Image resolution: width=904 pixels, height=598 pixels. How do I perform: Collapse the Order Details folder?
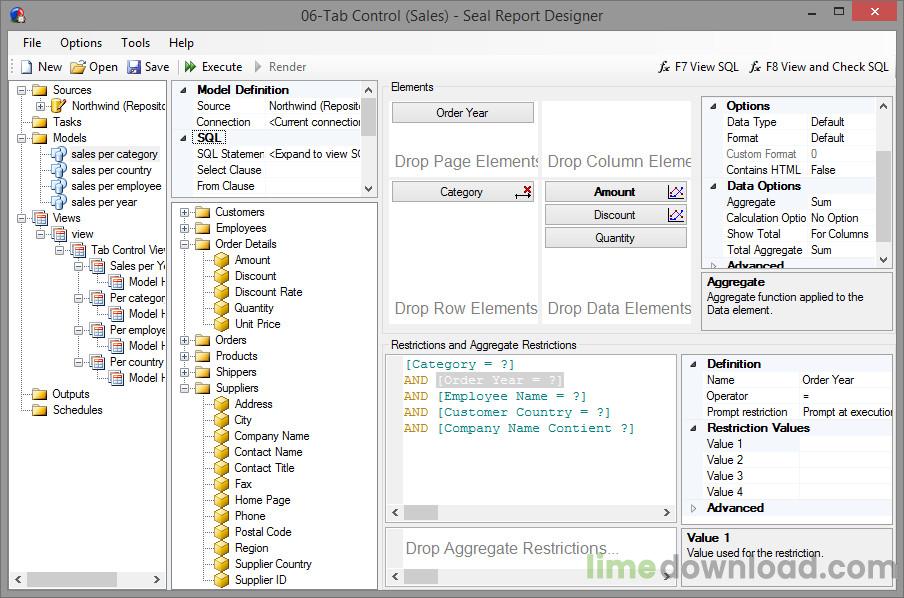click(184, 245)
